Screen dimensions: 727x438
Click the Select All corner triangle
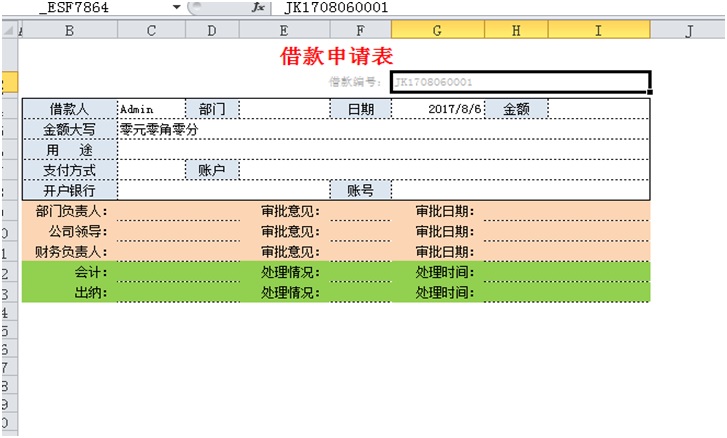pyautogui.click(x=10, y=30)
